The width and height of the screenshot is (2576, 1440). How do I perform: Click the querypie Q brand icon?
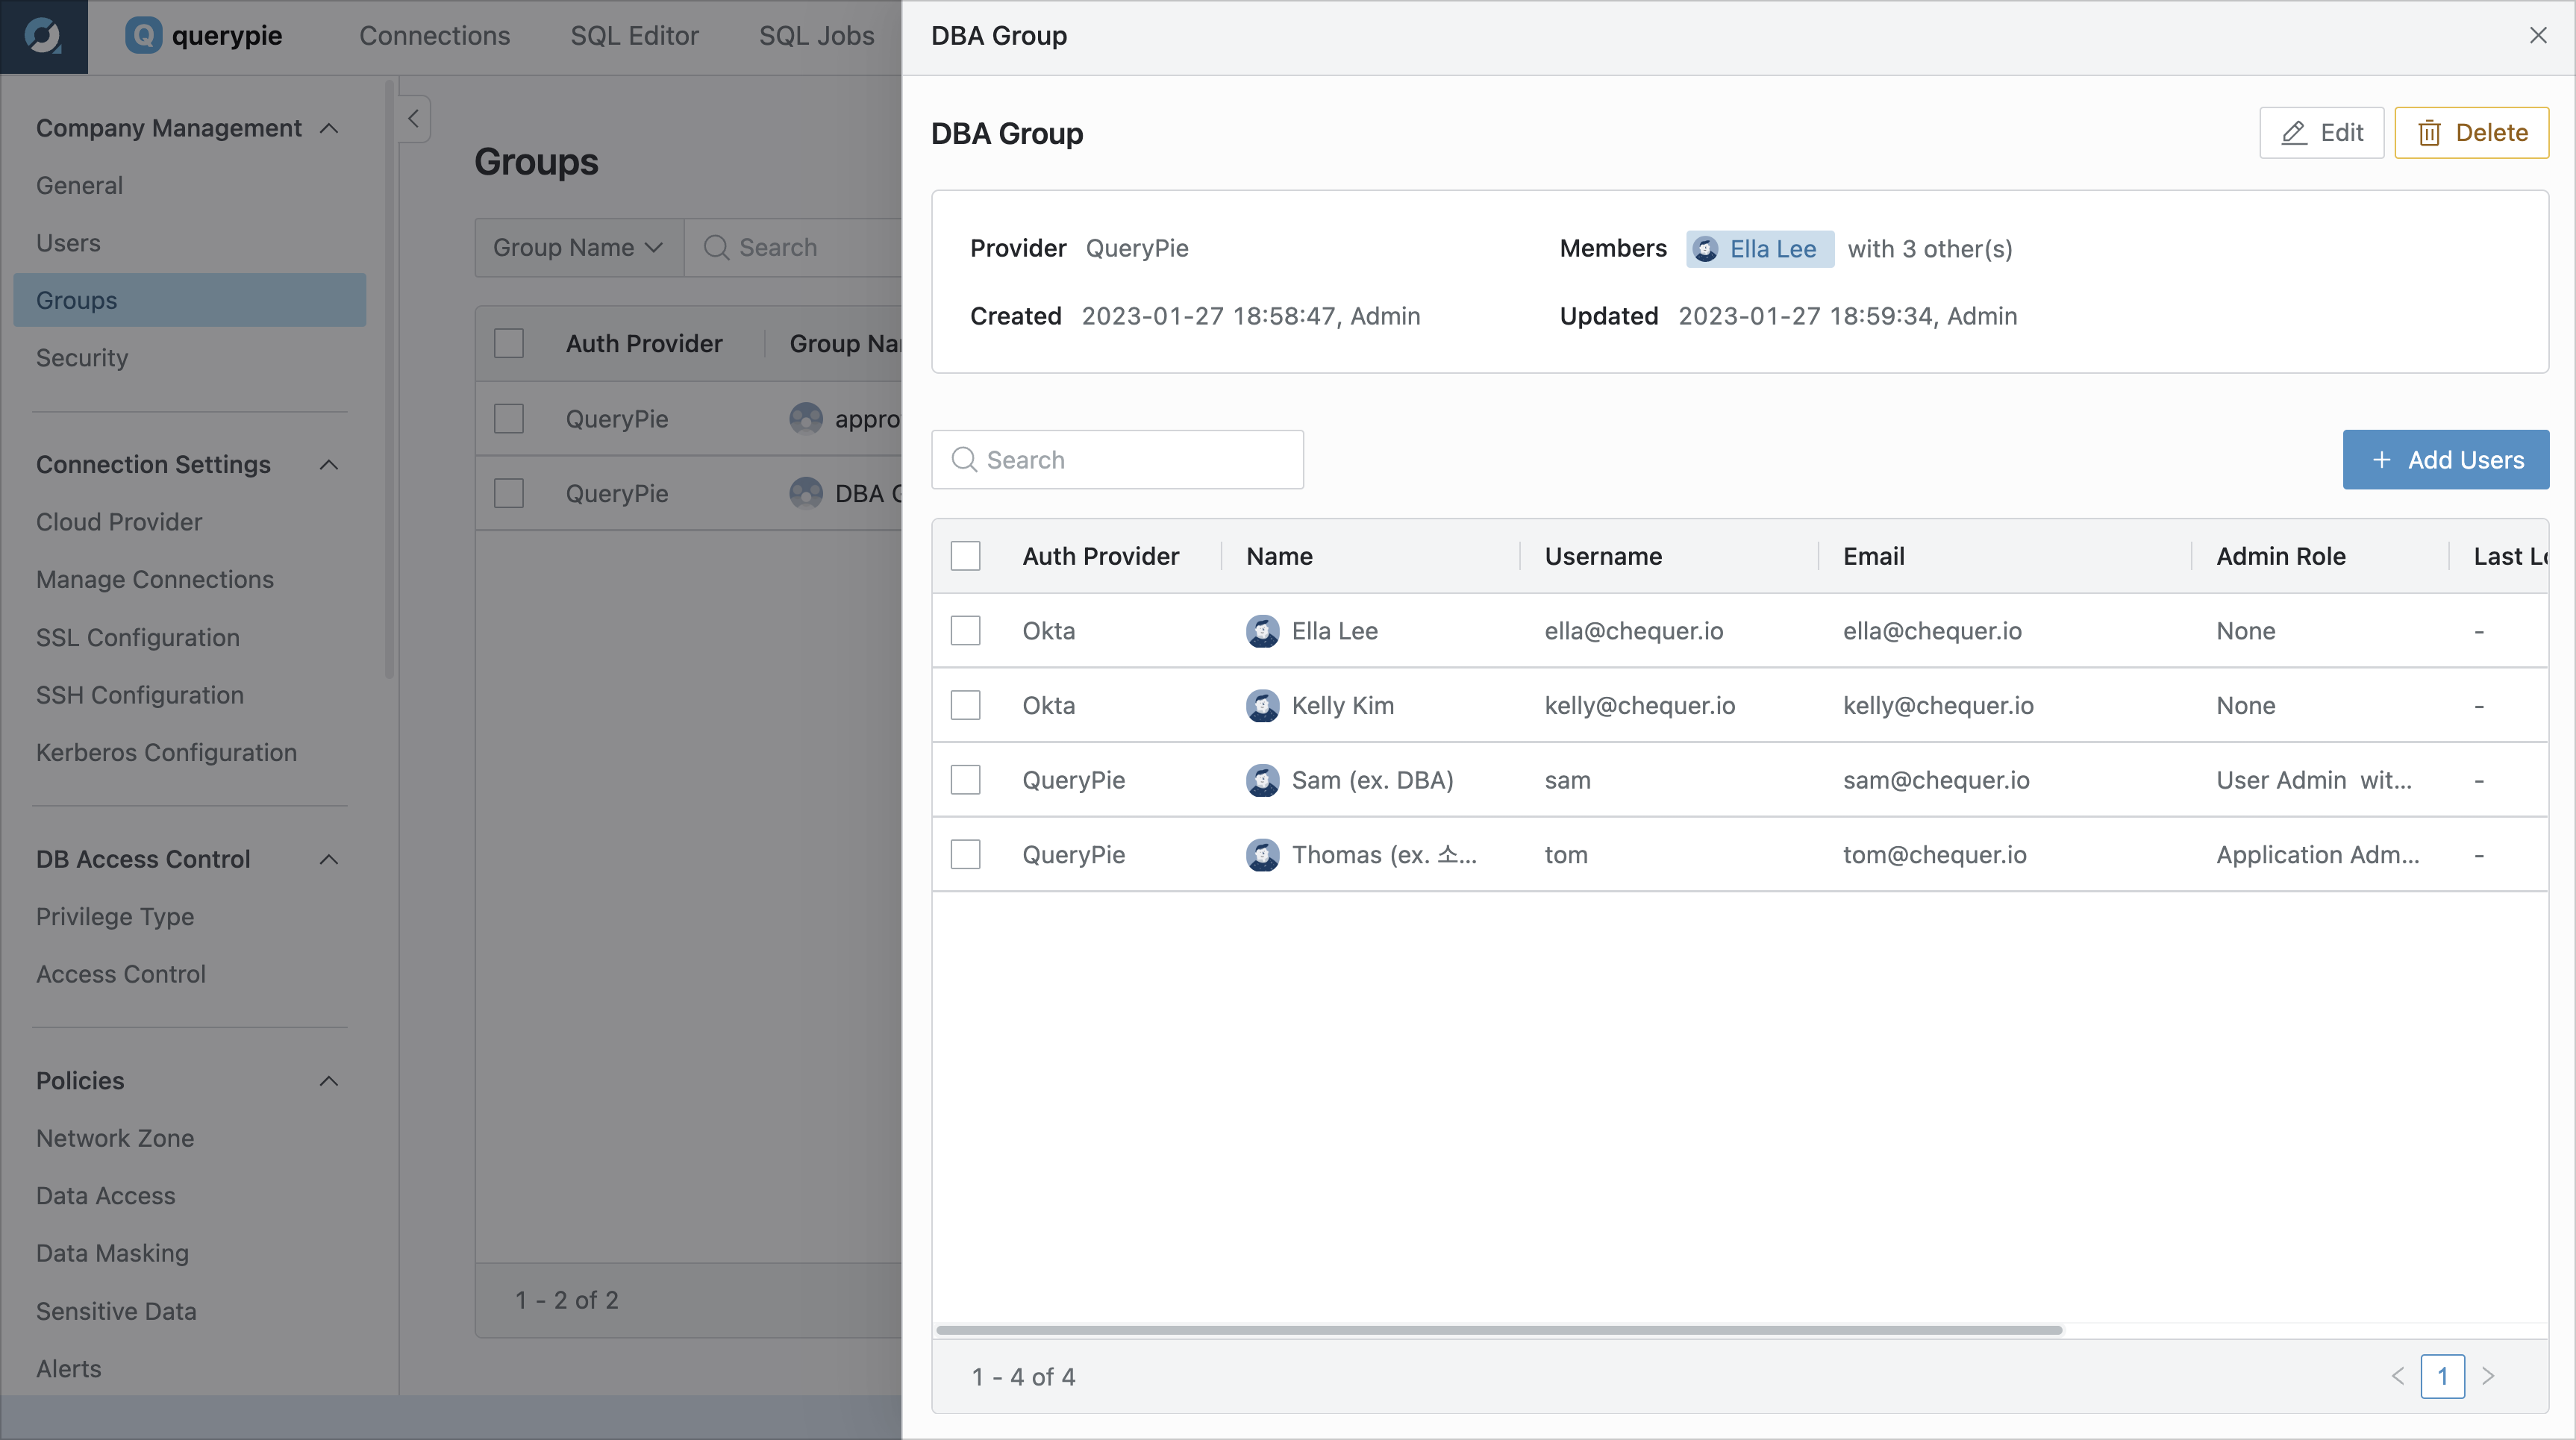pyautogui.click(x=143, y=36)
